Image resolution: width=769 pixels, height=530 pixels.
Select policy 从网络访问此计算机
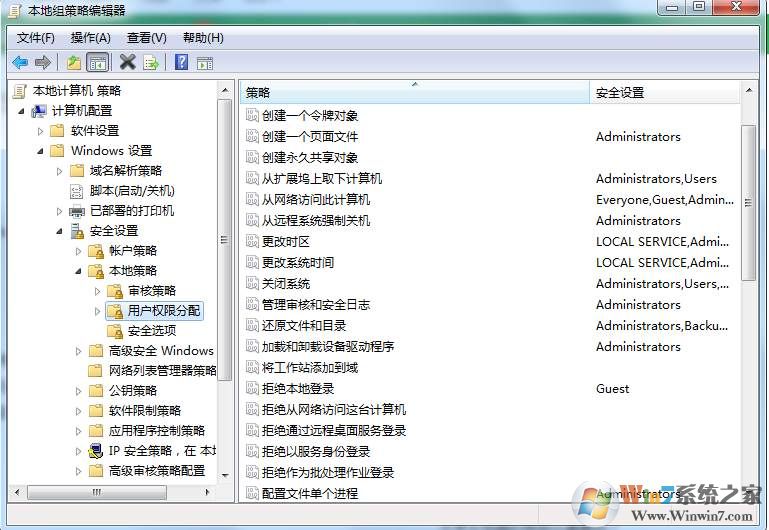click(x=316, y=200)
